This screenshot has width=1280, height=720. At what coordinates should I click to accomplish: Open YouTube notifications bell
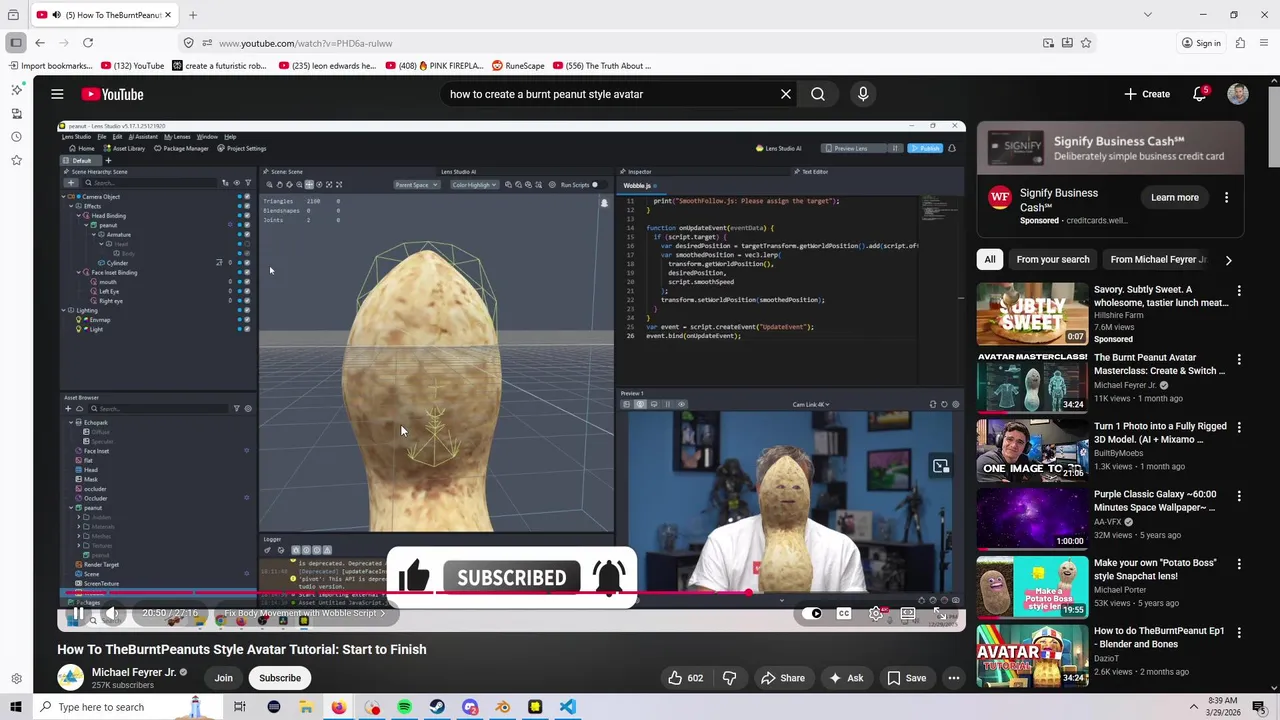click(1200, 94)
